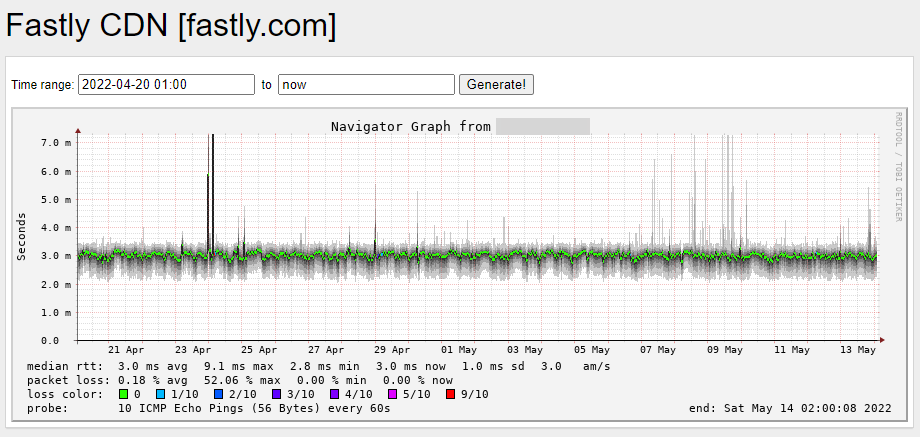Click the 11 May axis label
This screenshot has width=920, height=437.
pyautogui.click(x=792, y=350)
